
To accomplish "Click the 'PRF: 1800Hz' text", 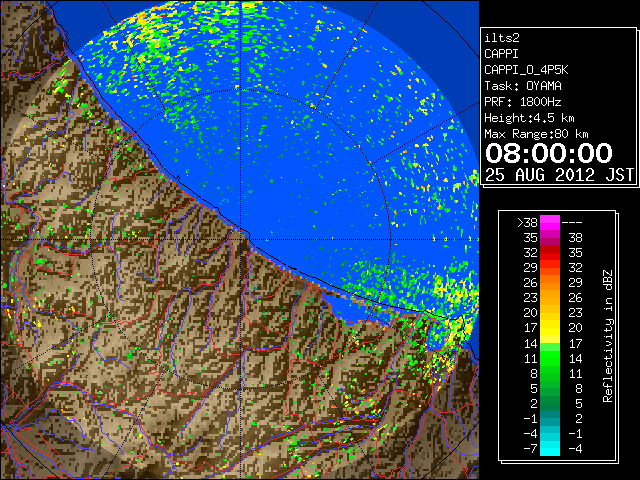I will pyautogui.click(x=523, y=102).
